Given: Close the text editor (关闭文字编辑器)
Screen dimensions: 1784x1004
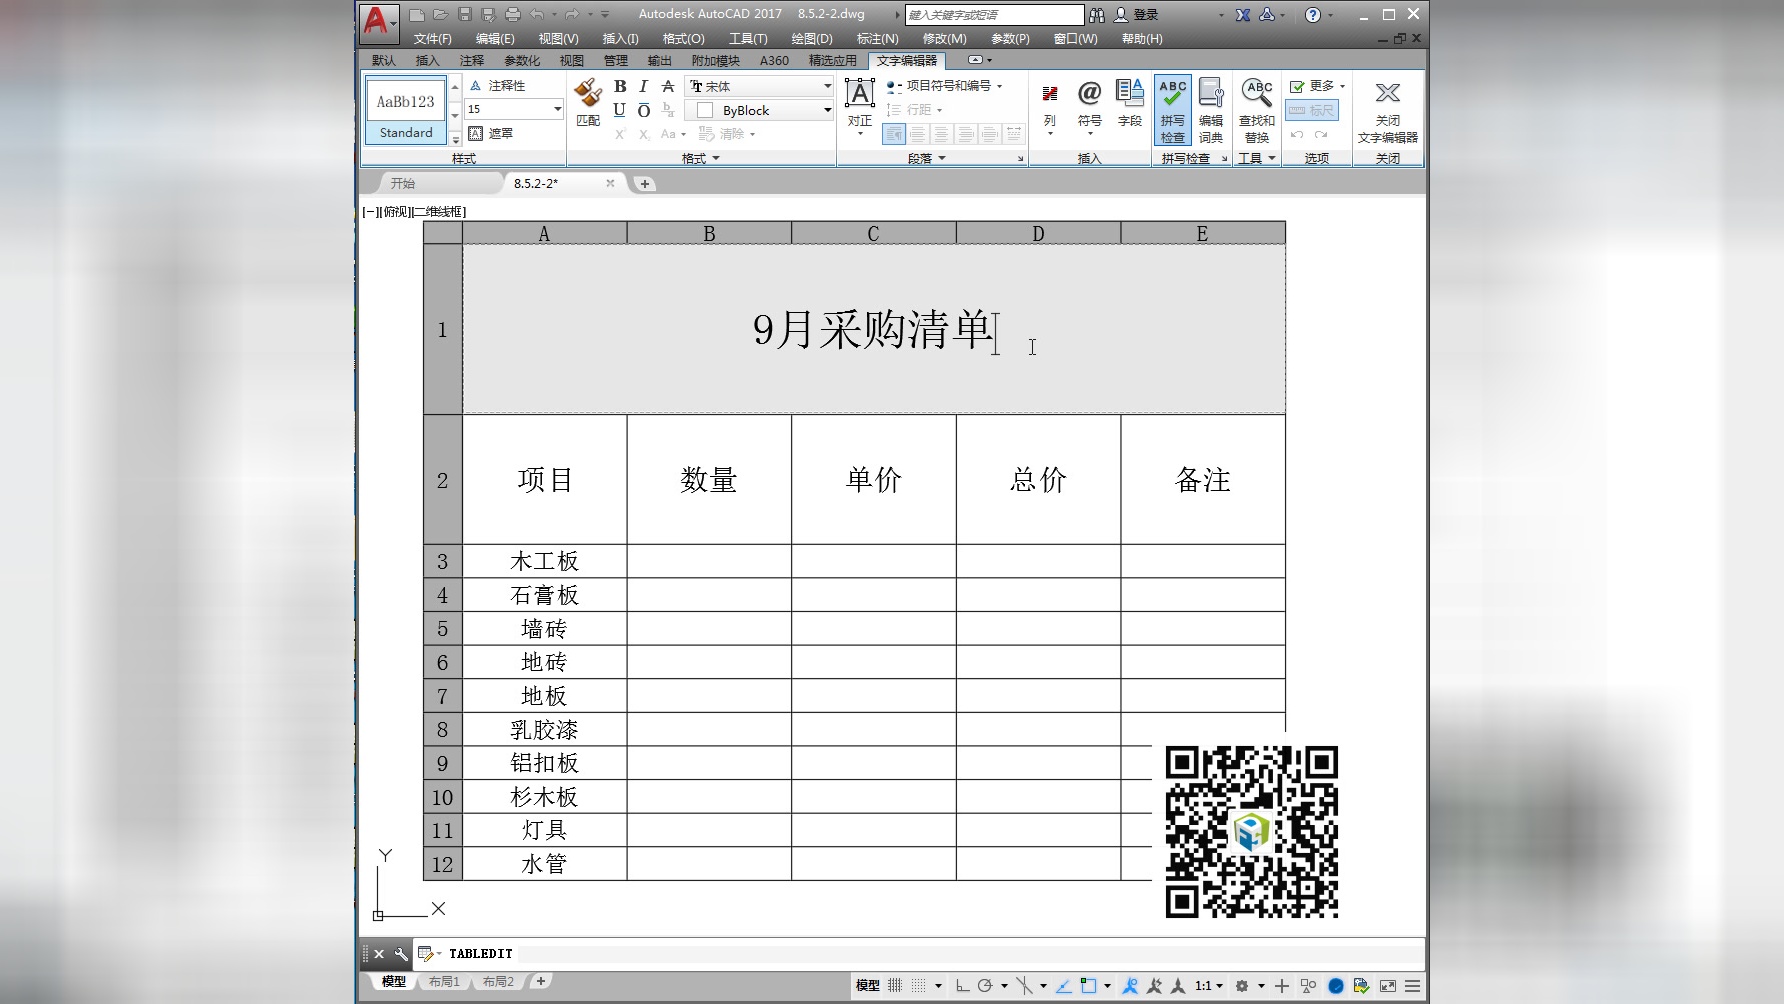Looking at the screenshot, I should coord(1388,110).
